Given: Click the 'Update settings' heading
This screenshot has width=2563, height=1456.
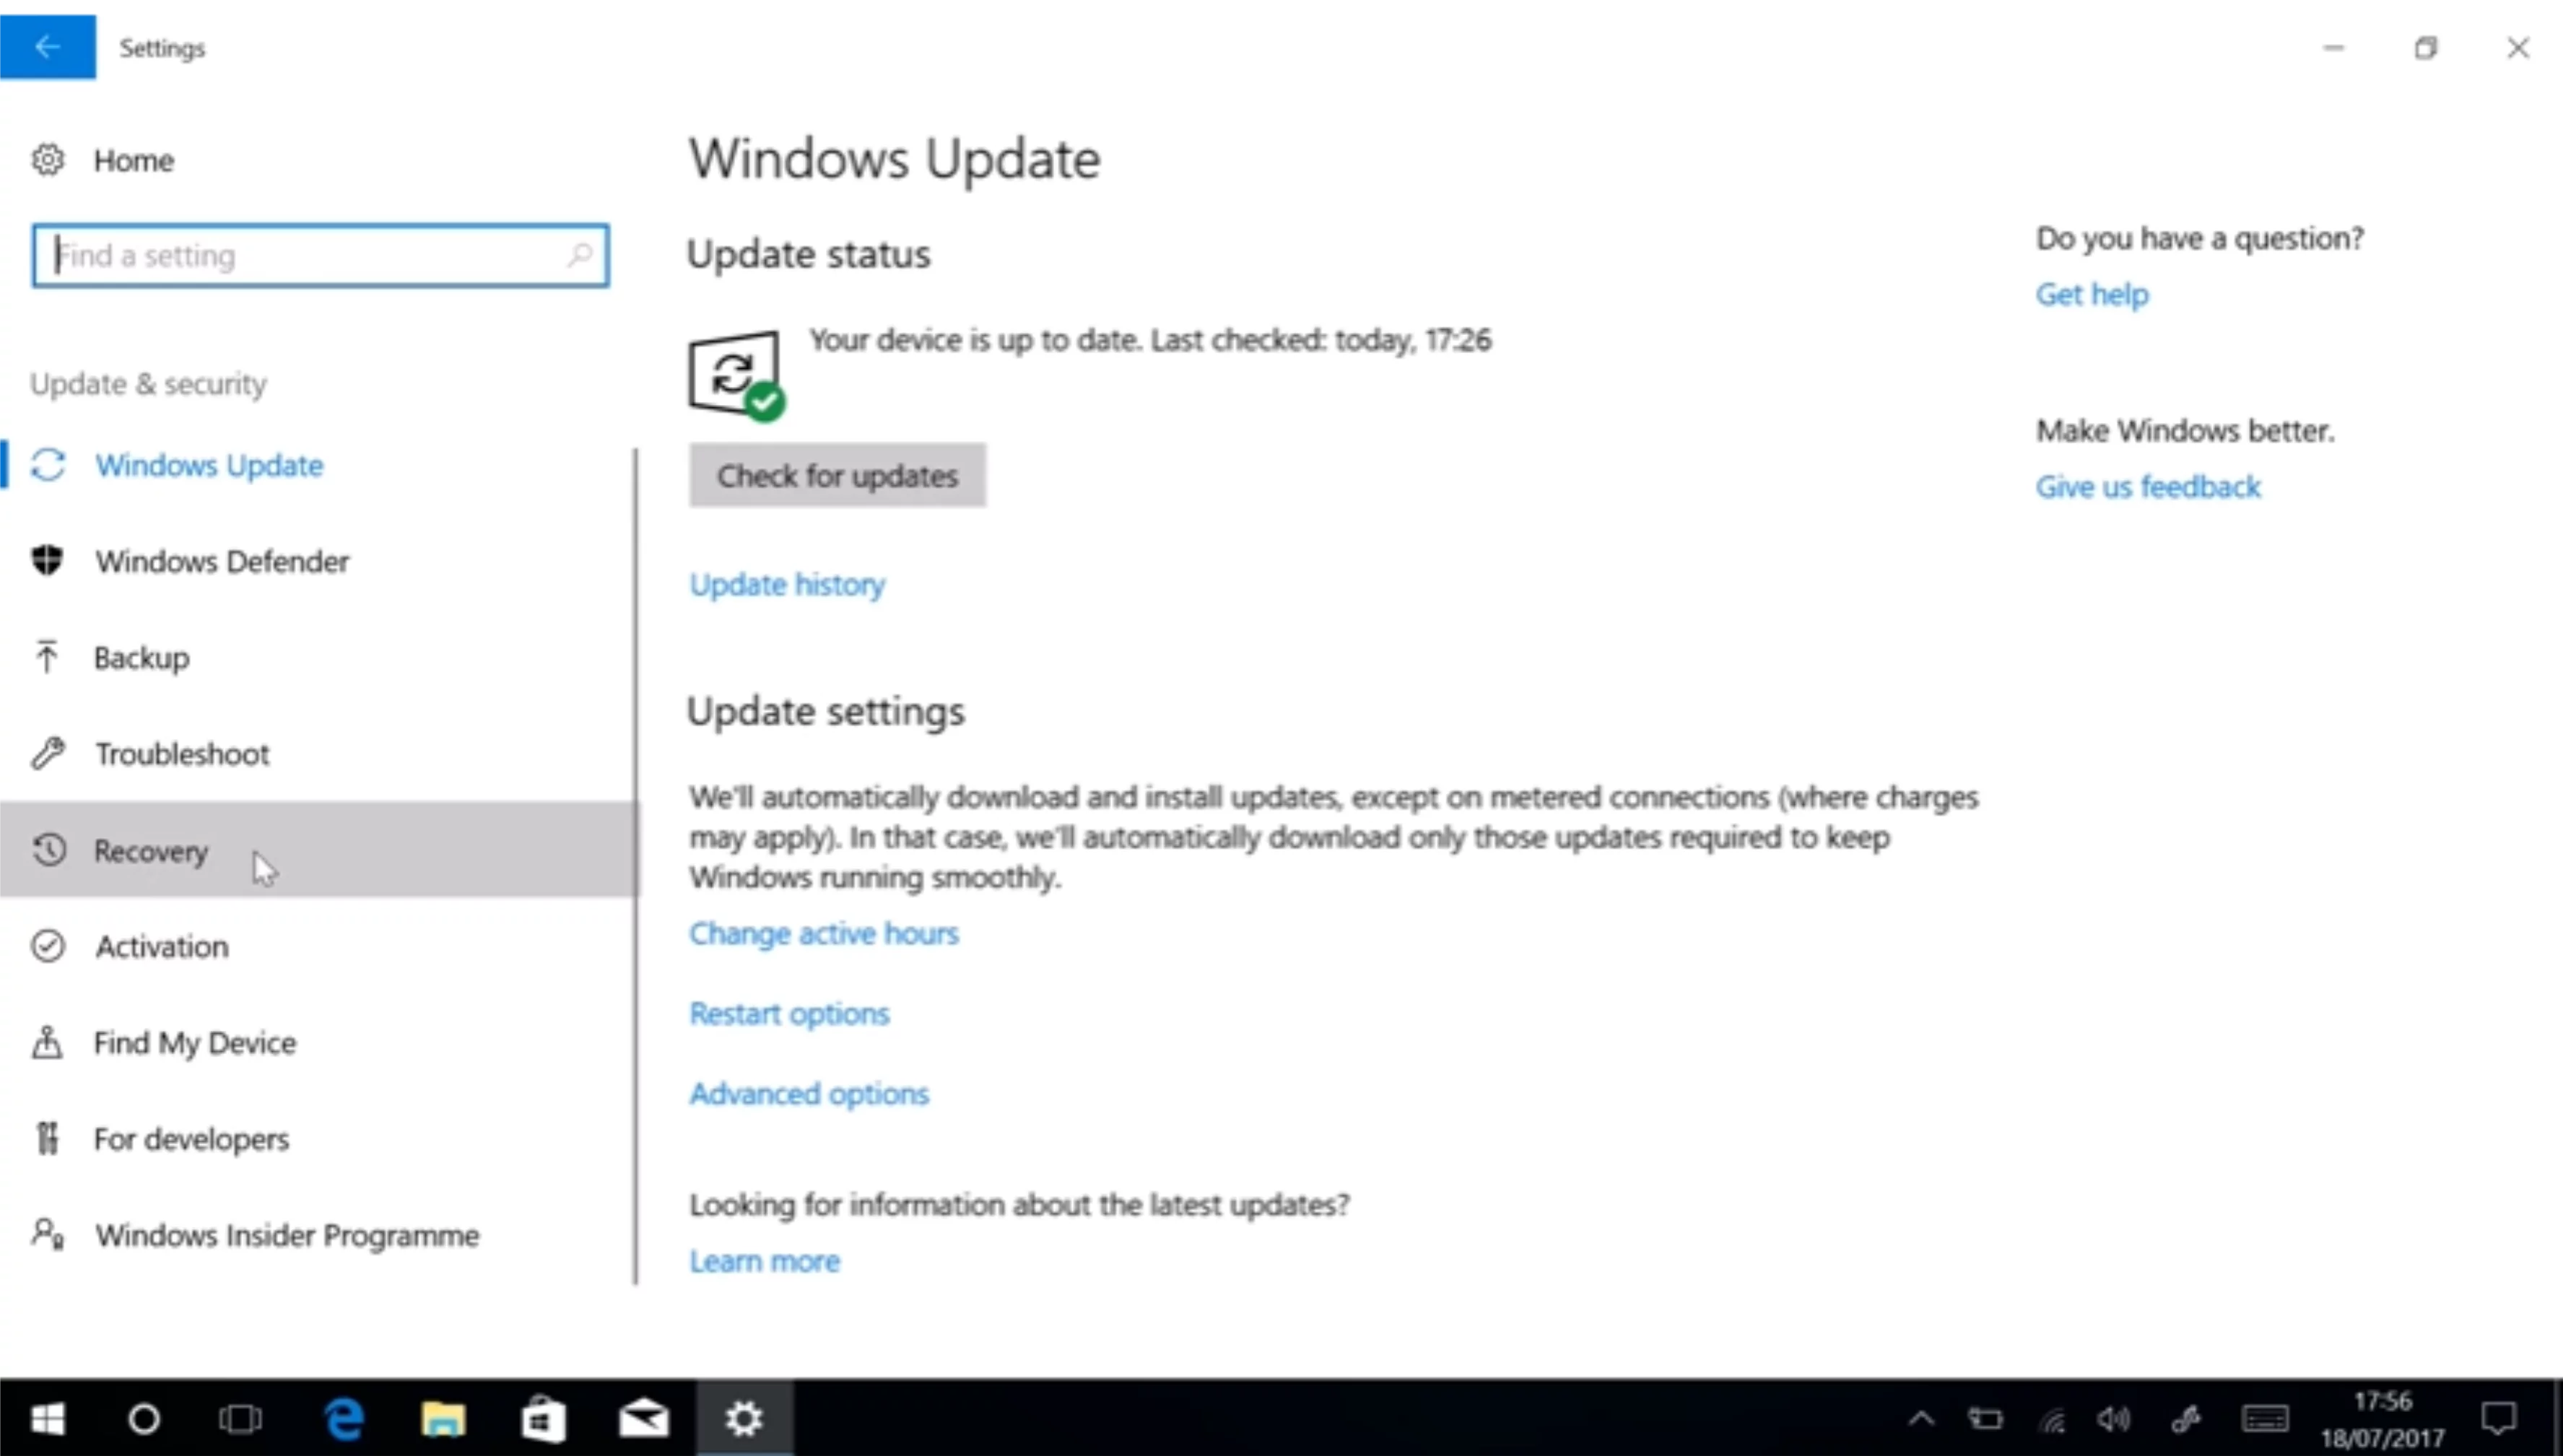Looking at the screenshot, I should 826,711.
